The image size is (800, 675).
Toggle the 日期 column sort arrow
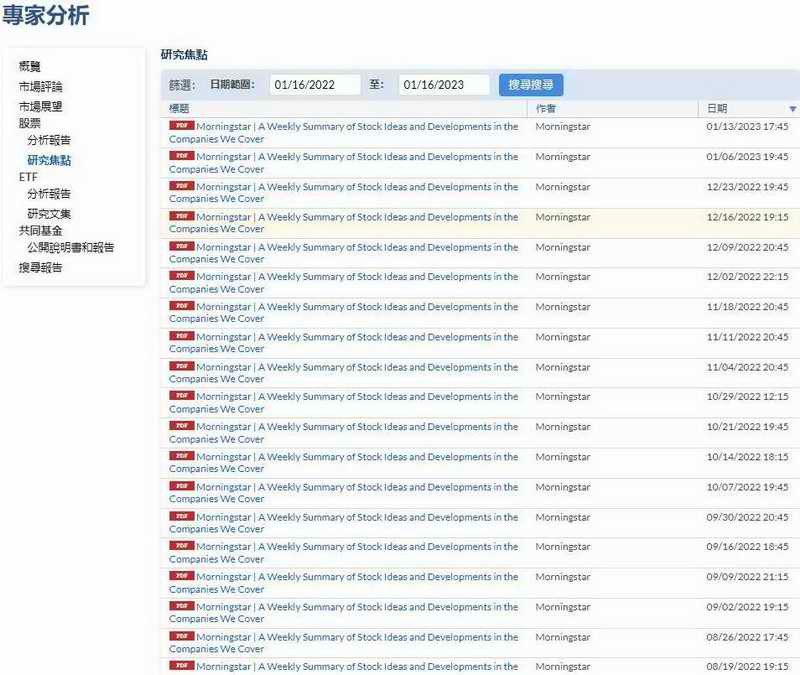click(x=792, y=109)
